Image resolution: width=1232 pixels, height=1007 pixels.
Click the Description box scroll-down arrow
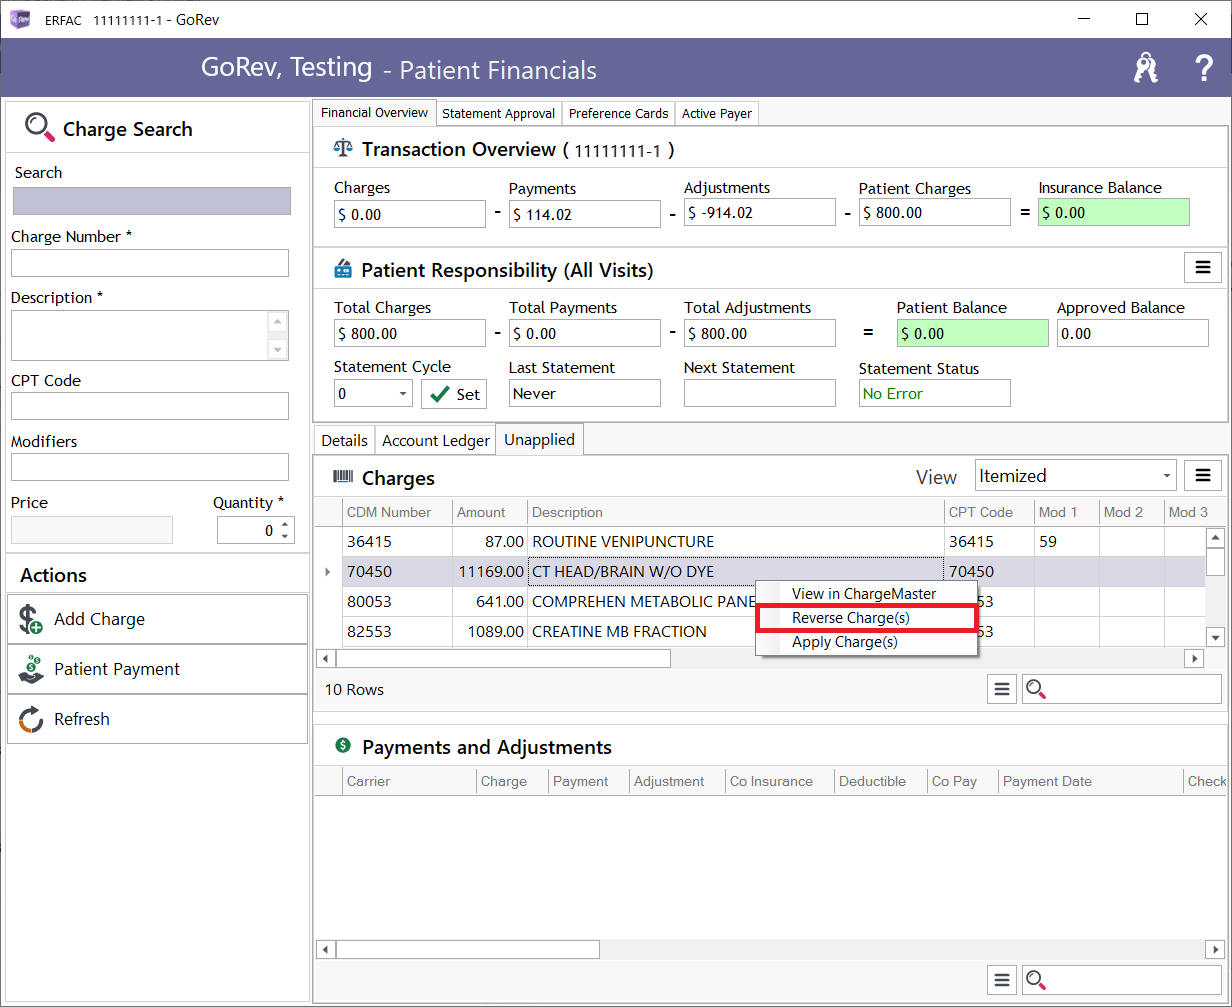(x=278, y=349)
